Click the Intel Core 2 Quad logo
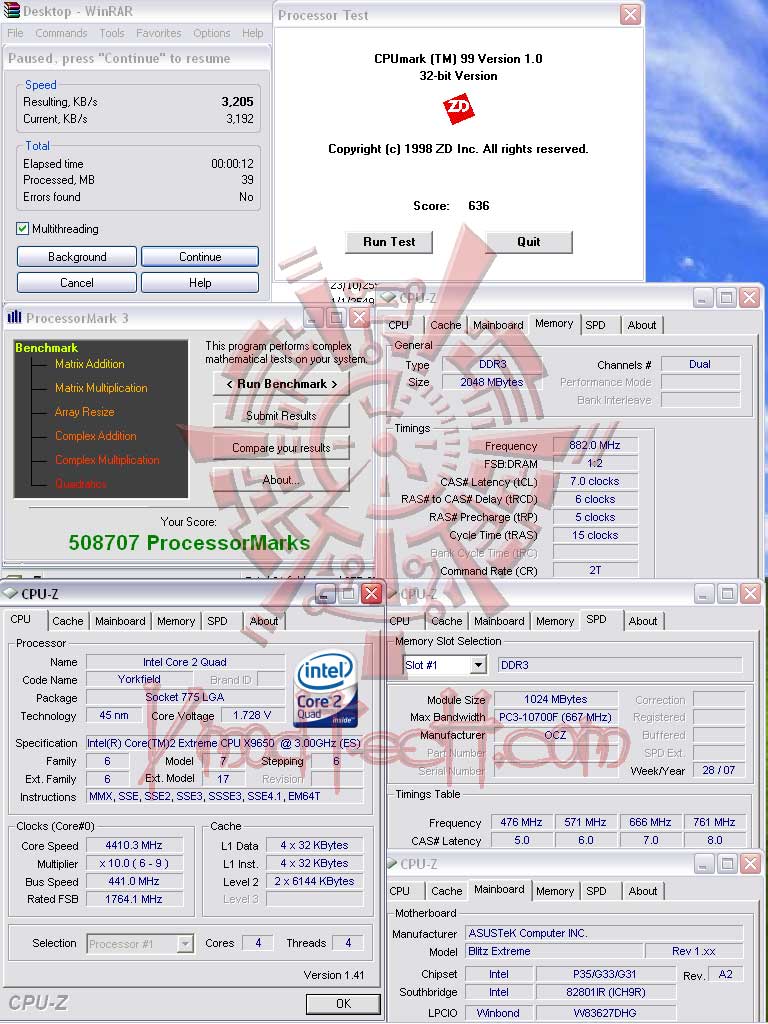 (x=326, y=690)
